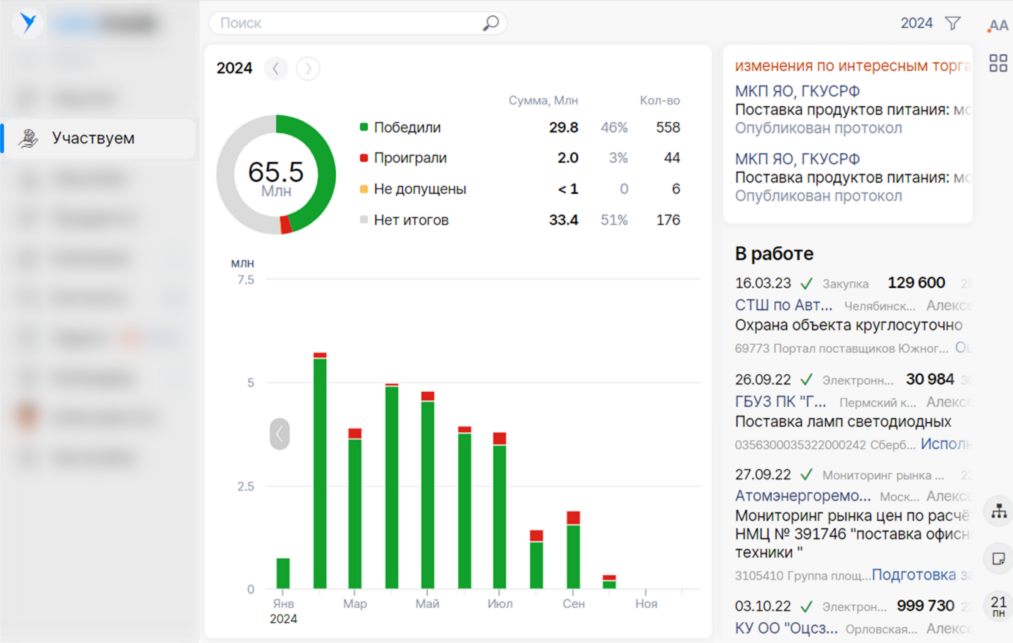1013x643 pixels.
Task: Open the calendar icon showing 21 пн
Action: (x=998, y=605)
